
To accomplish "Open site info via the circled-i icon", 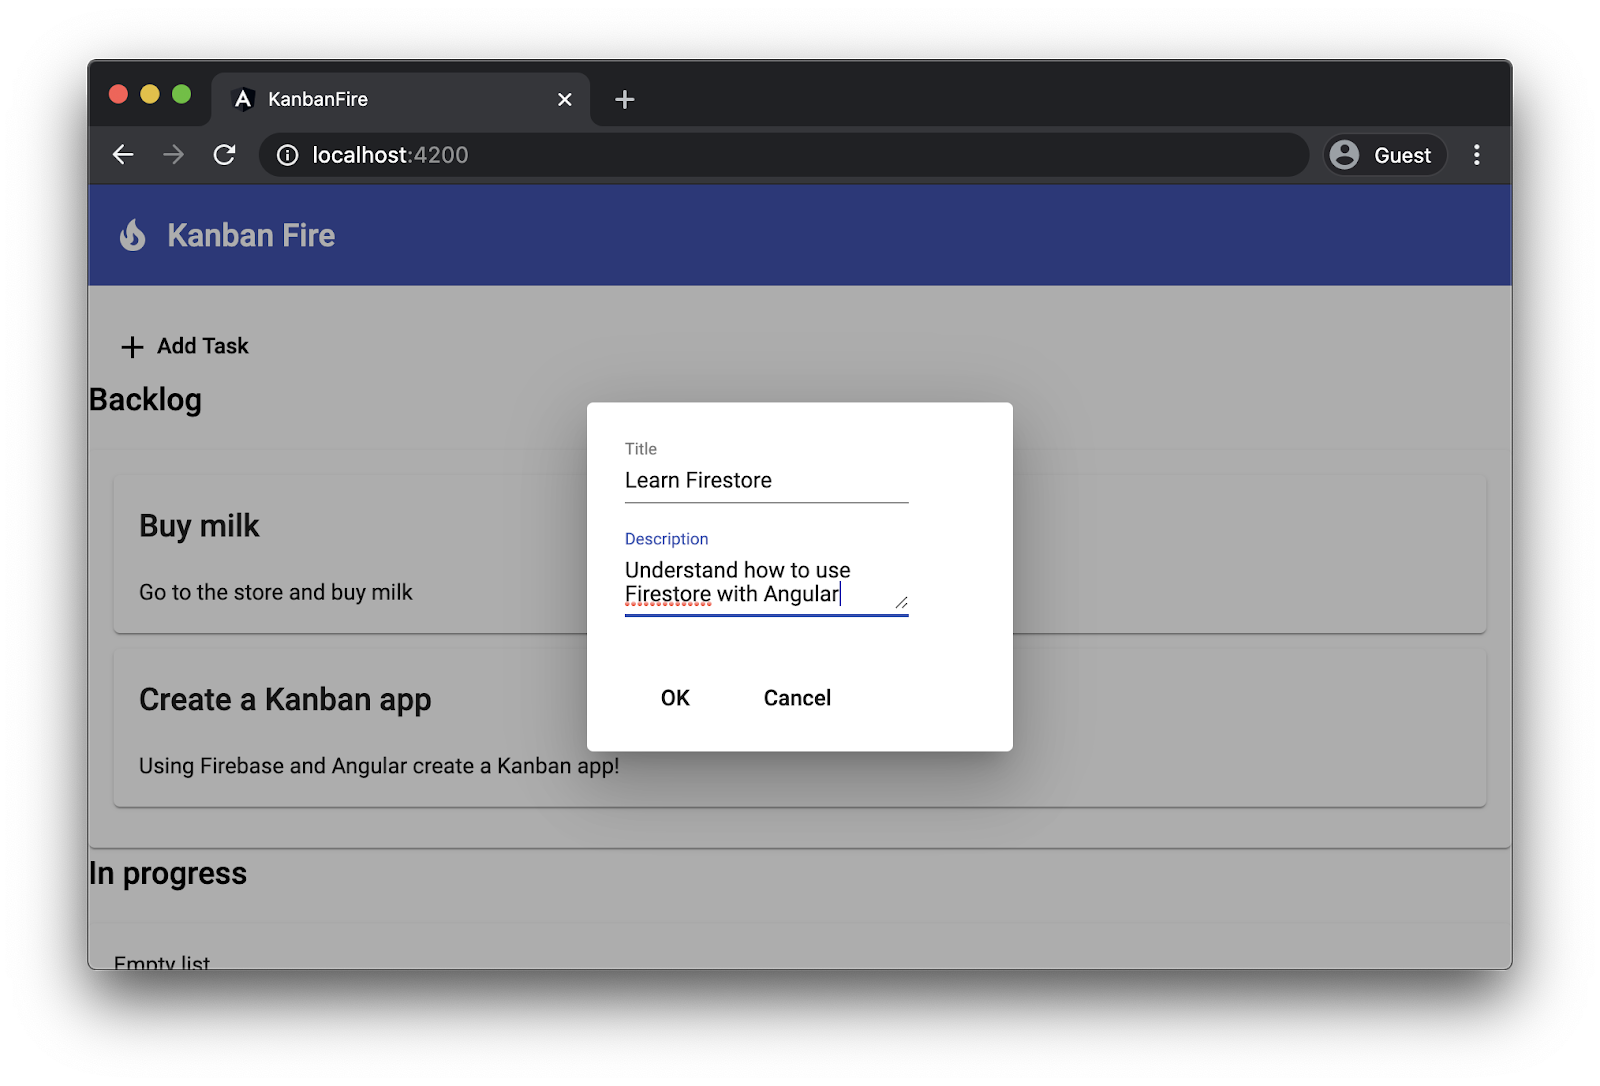I will tap(287, 155).
